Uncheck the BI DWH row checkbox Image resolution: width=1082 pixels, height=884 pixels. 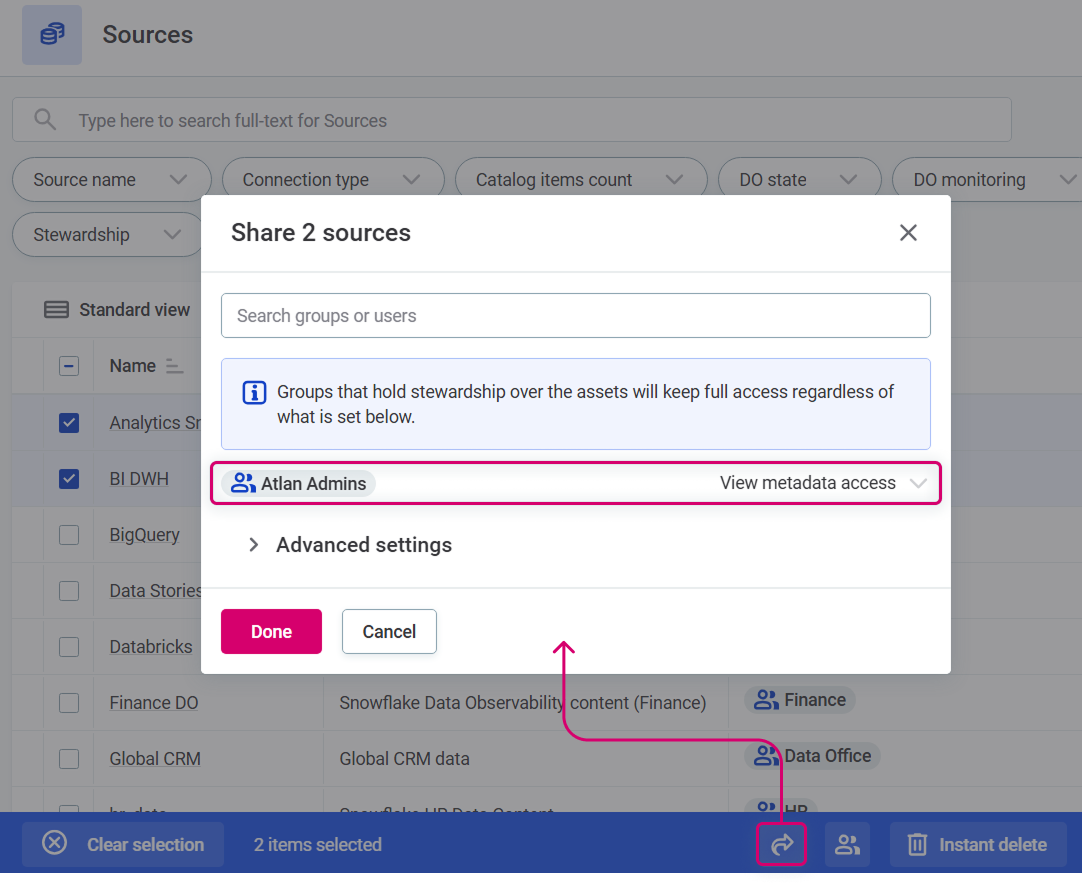pyautogui.click(x=68, y=478)
